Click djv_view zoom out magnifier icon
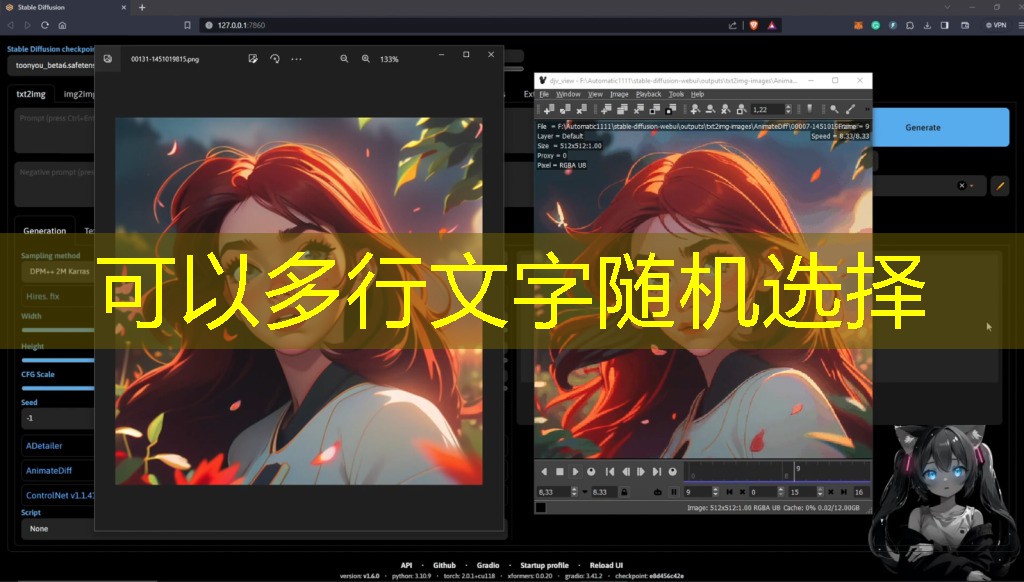 click(710, 109)
